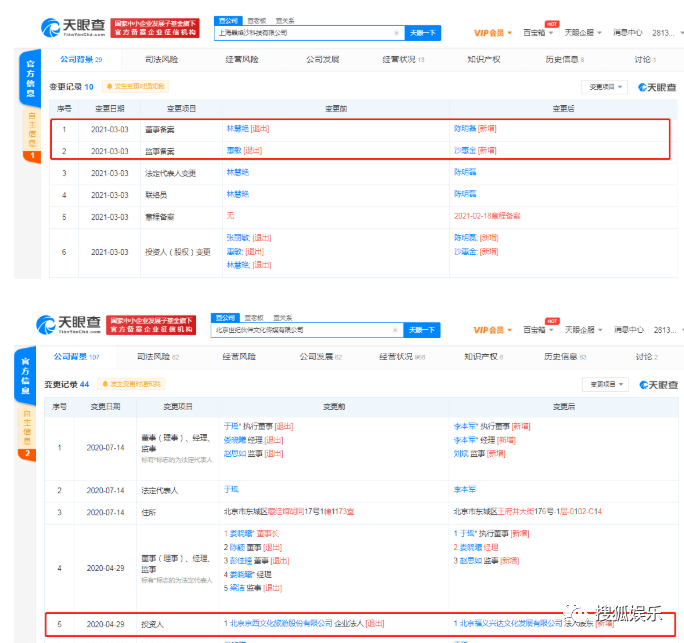Expand the 天眼企服 menu in the upper header
Screen dimensions: 684x643
pyautogui.click(x=583, y=33)
